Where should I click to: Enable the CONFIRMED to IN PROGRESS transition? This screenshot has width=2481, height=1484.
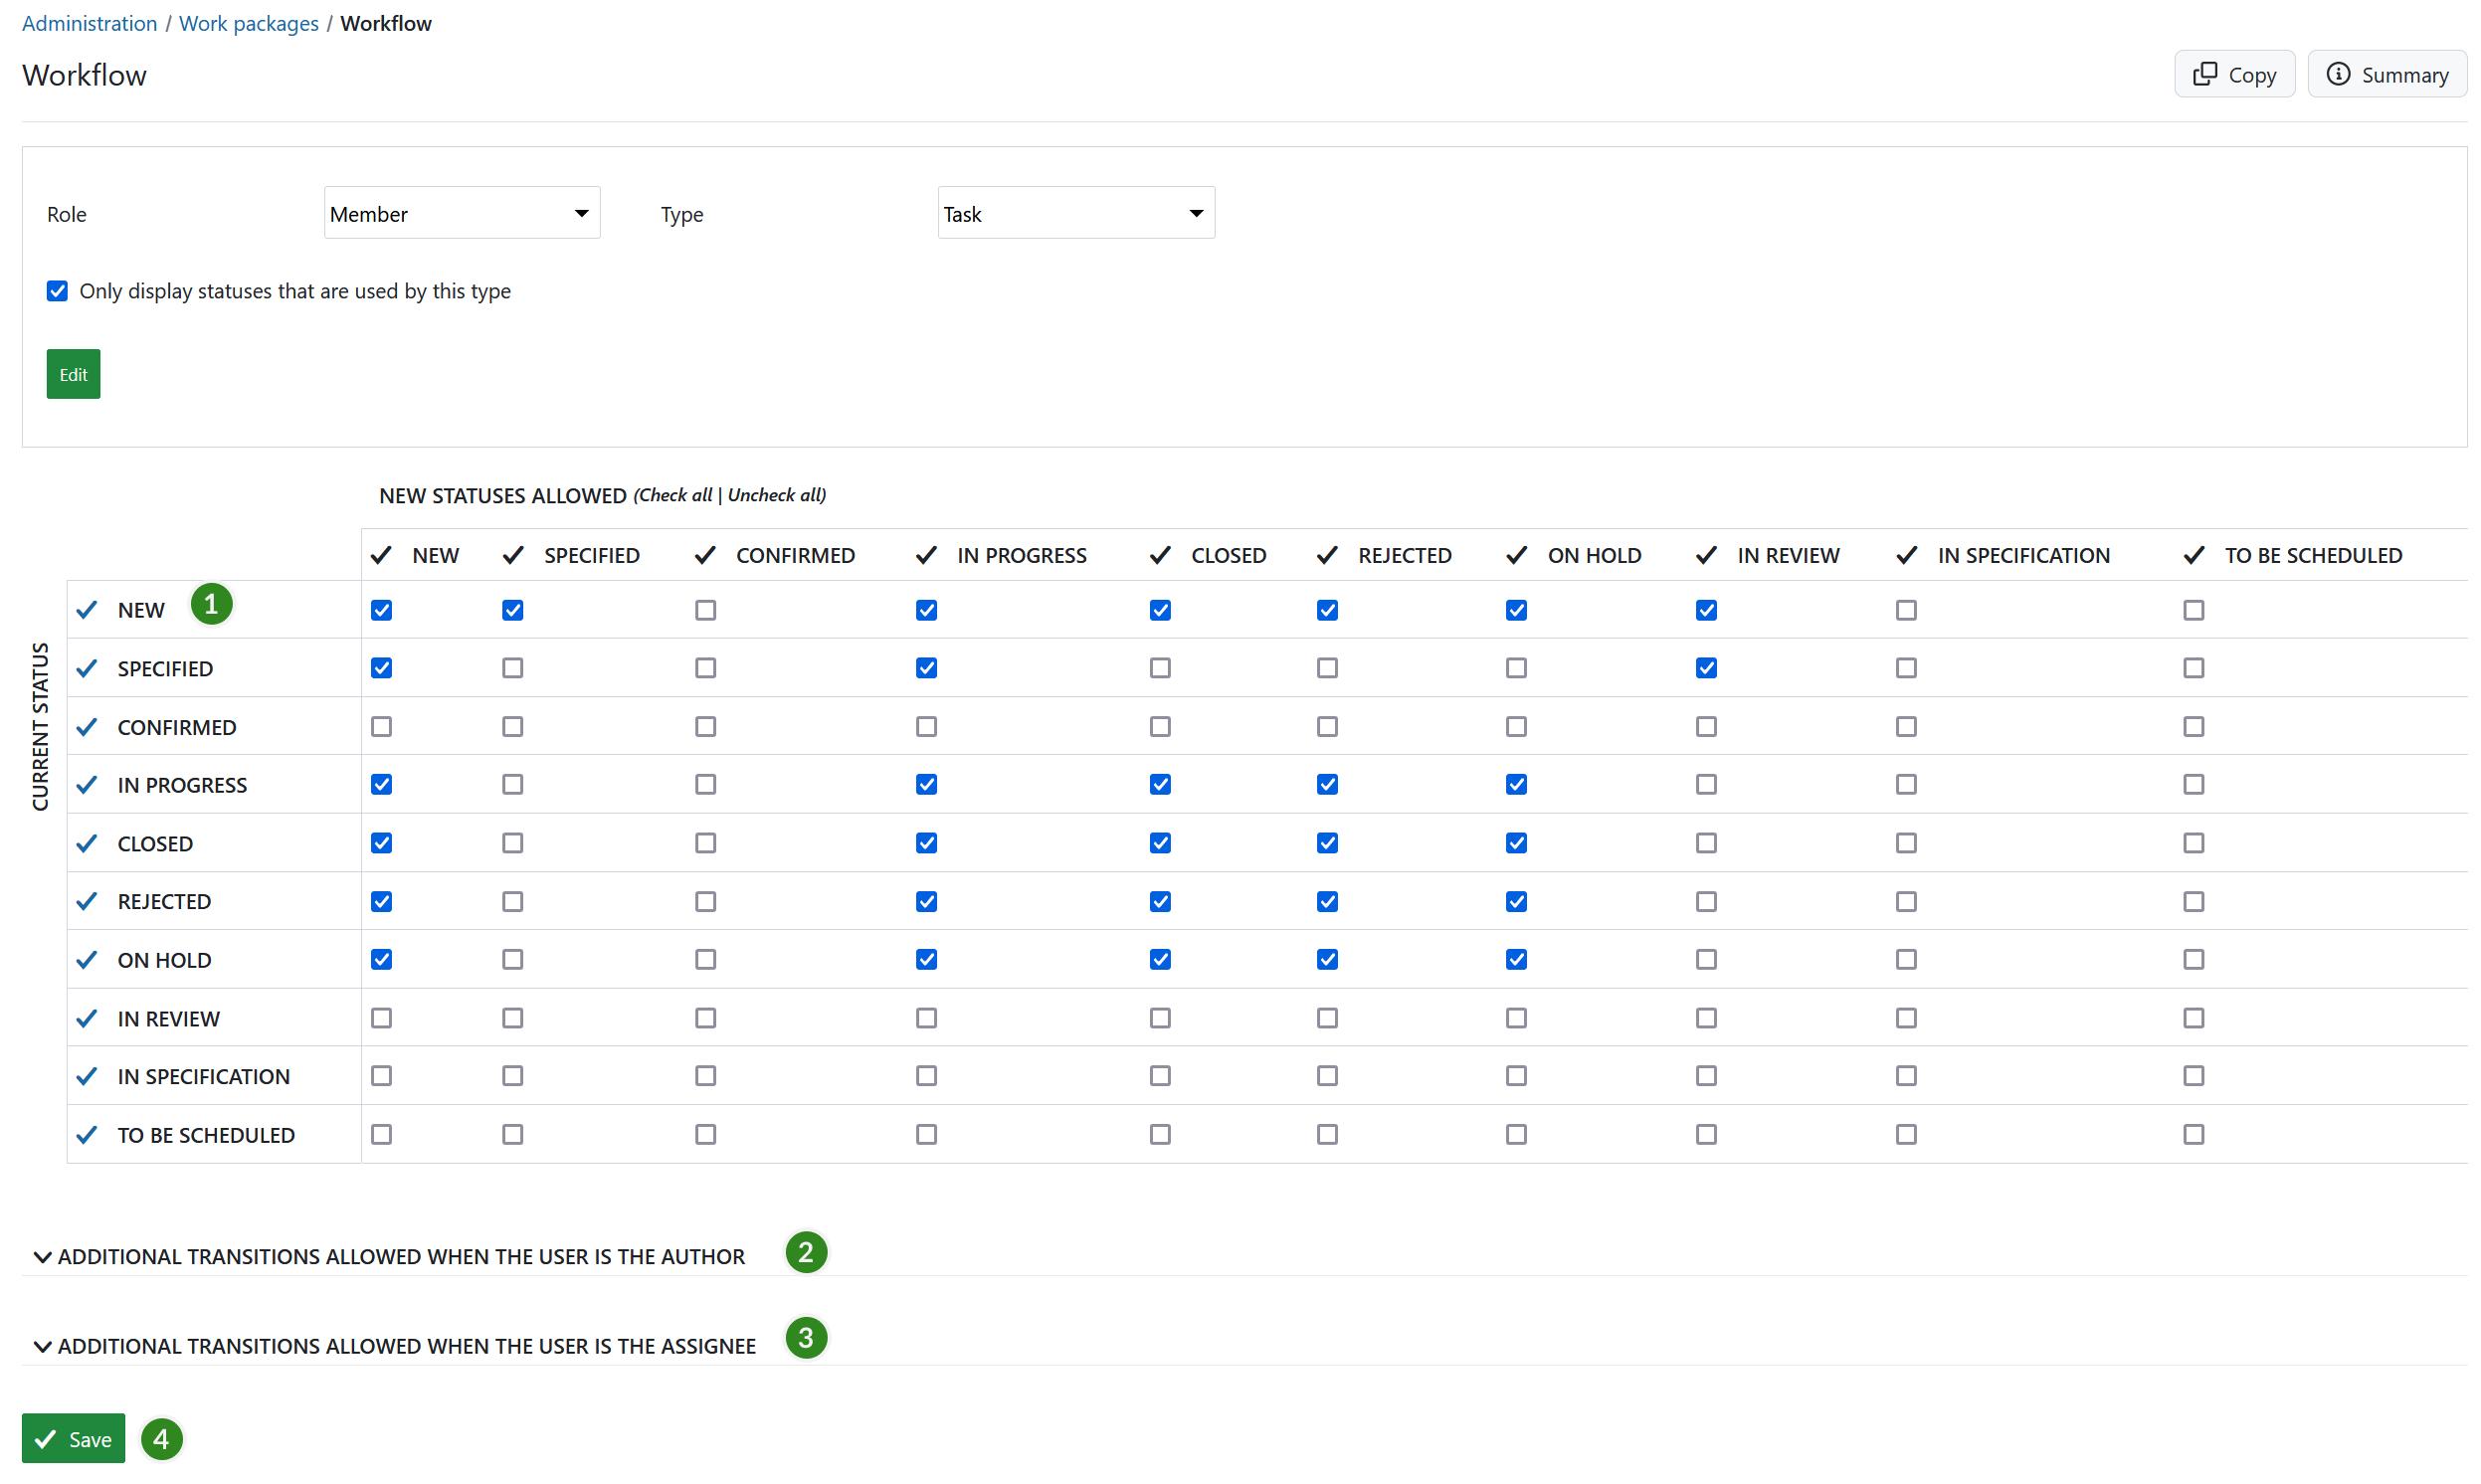click(925, 726)
